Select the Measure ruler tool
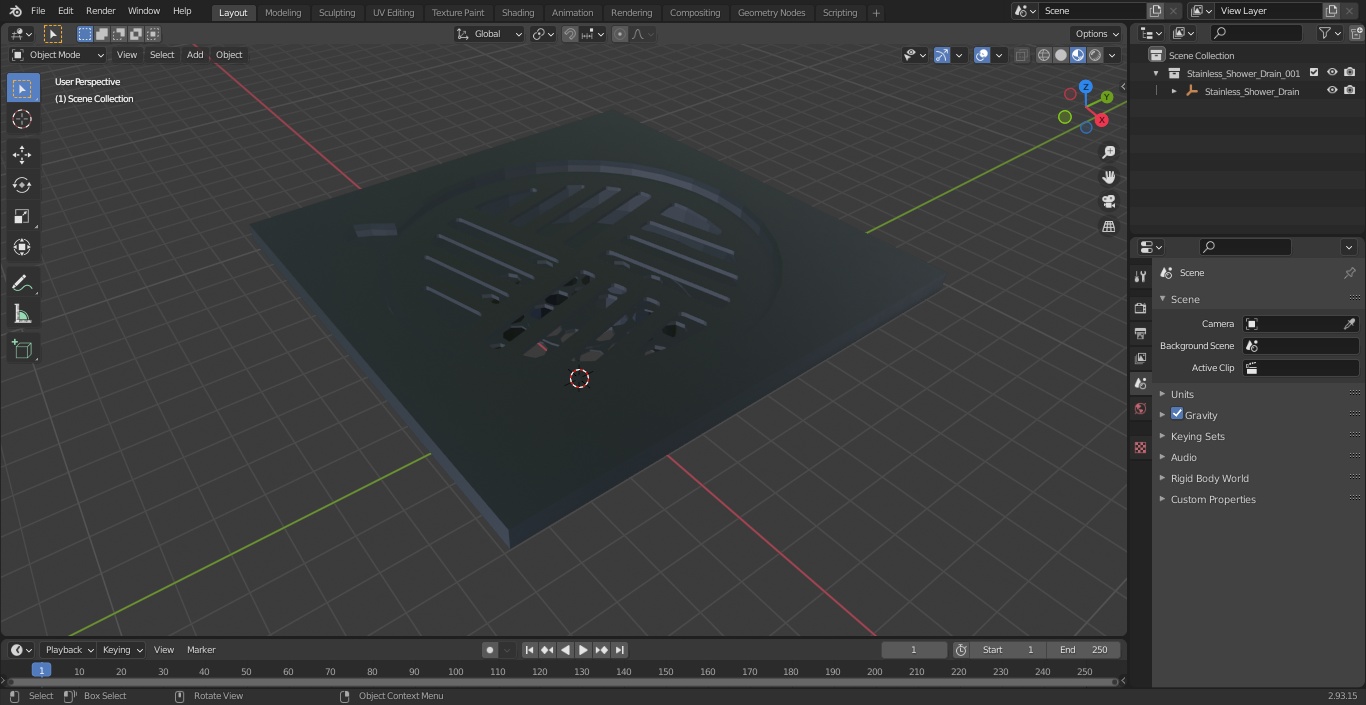Screen dimensions: 1366x705 click(x=22, y=315)
